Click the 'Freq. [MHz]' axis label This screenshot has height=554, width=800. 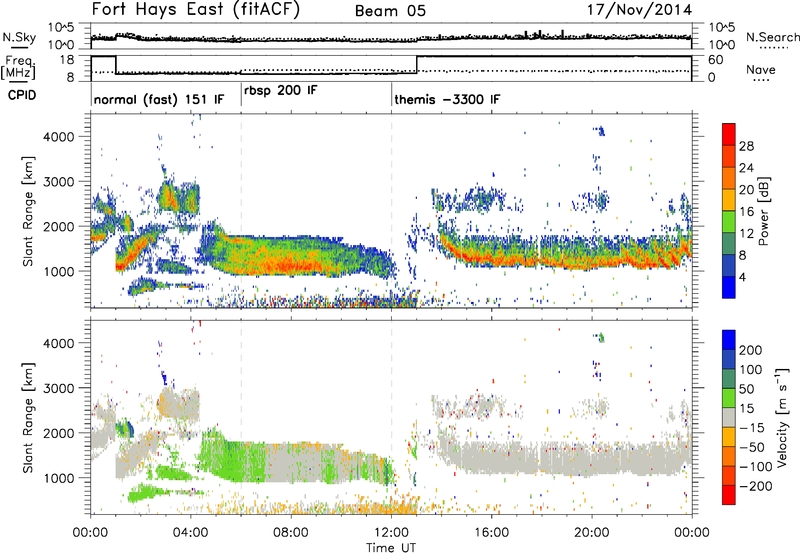tap(19, 67)
